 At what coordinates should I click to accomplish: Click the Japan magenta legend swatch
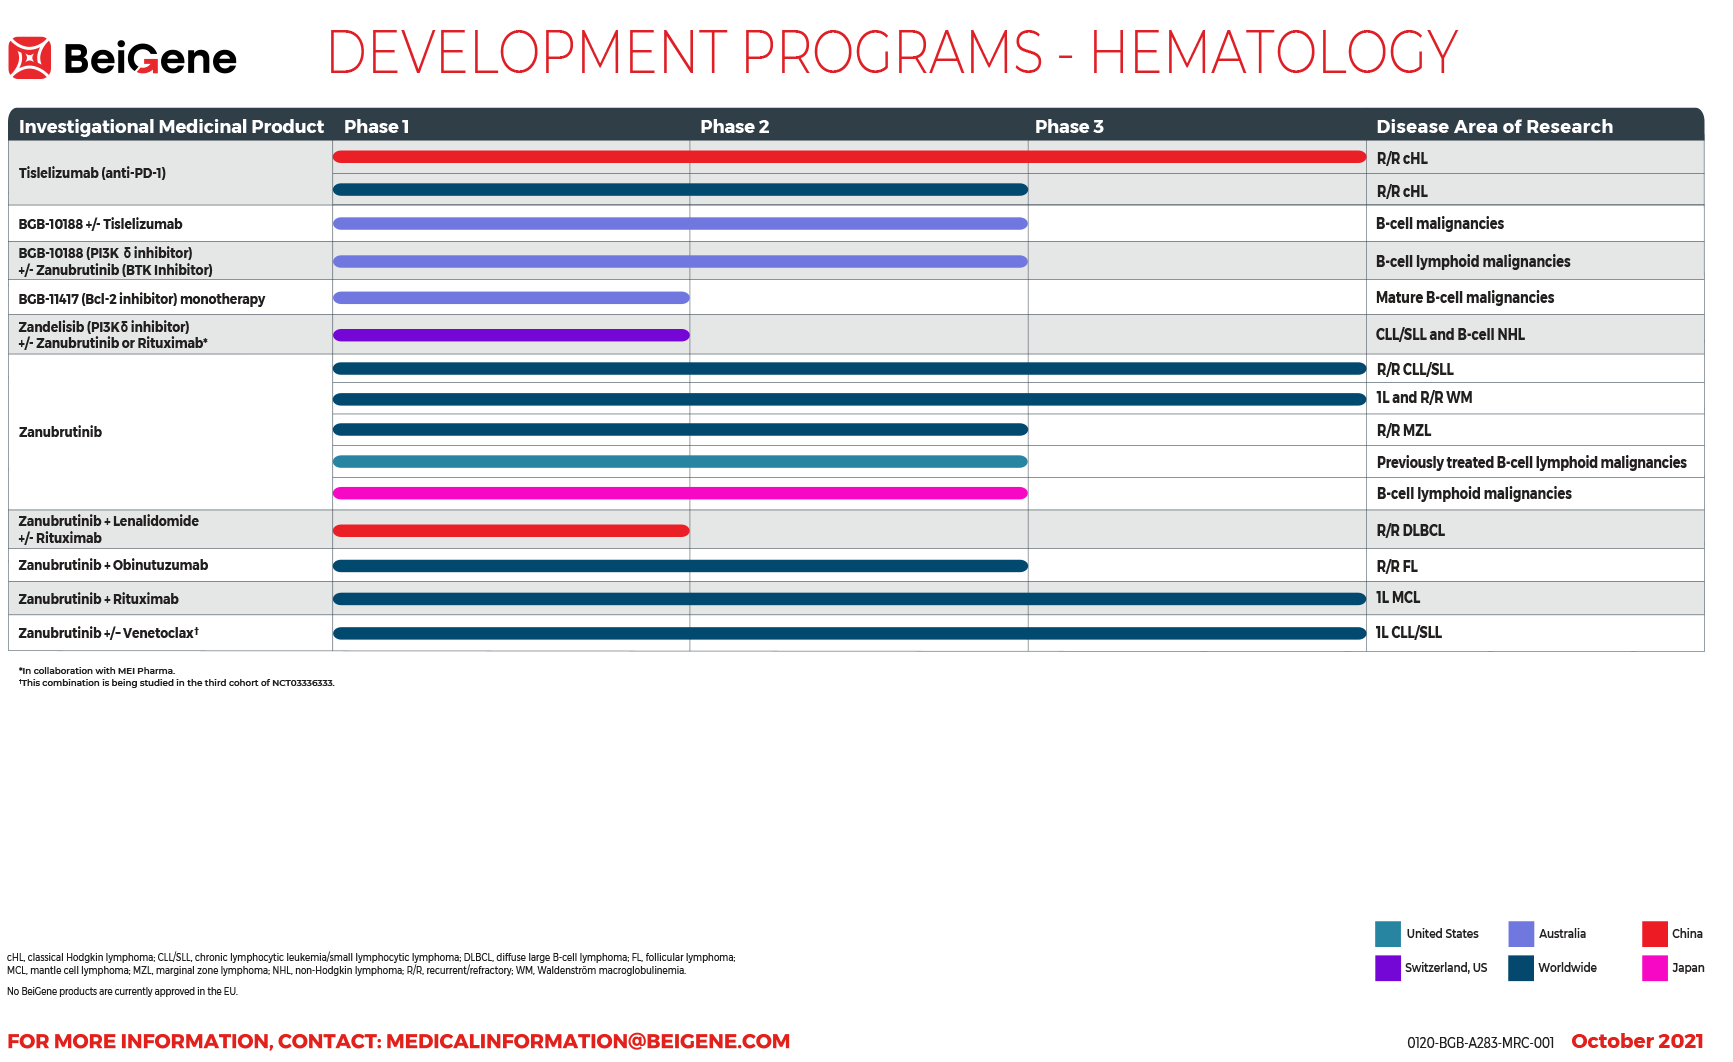point(1655,968)
